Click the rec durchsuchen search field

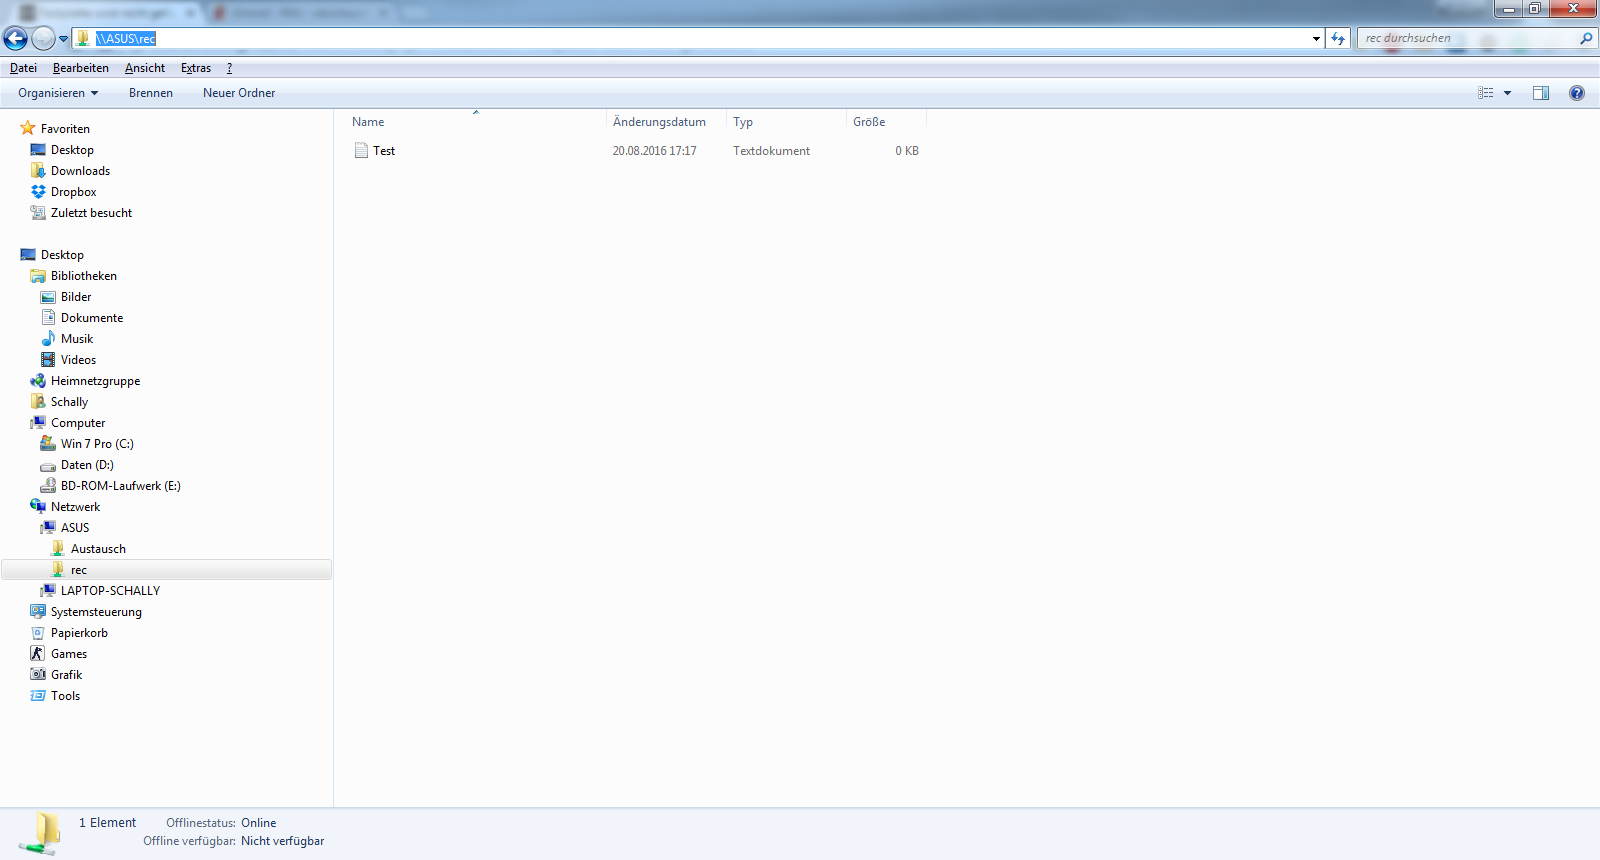point(1465,39)
